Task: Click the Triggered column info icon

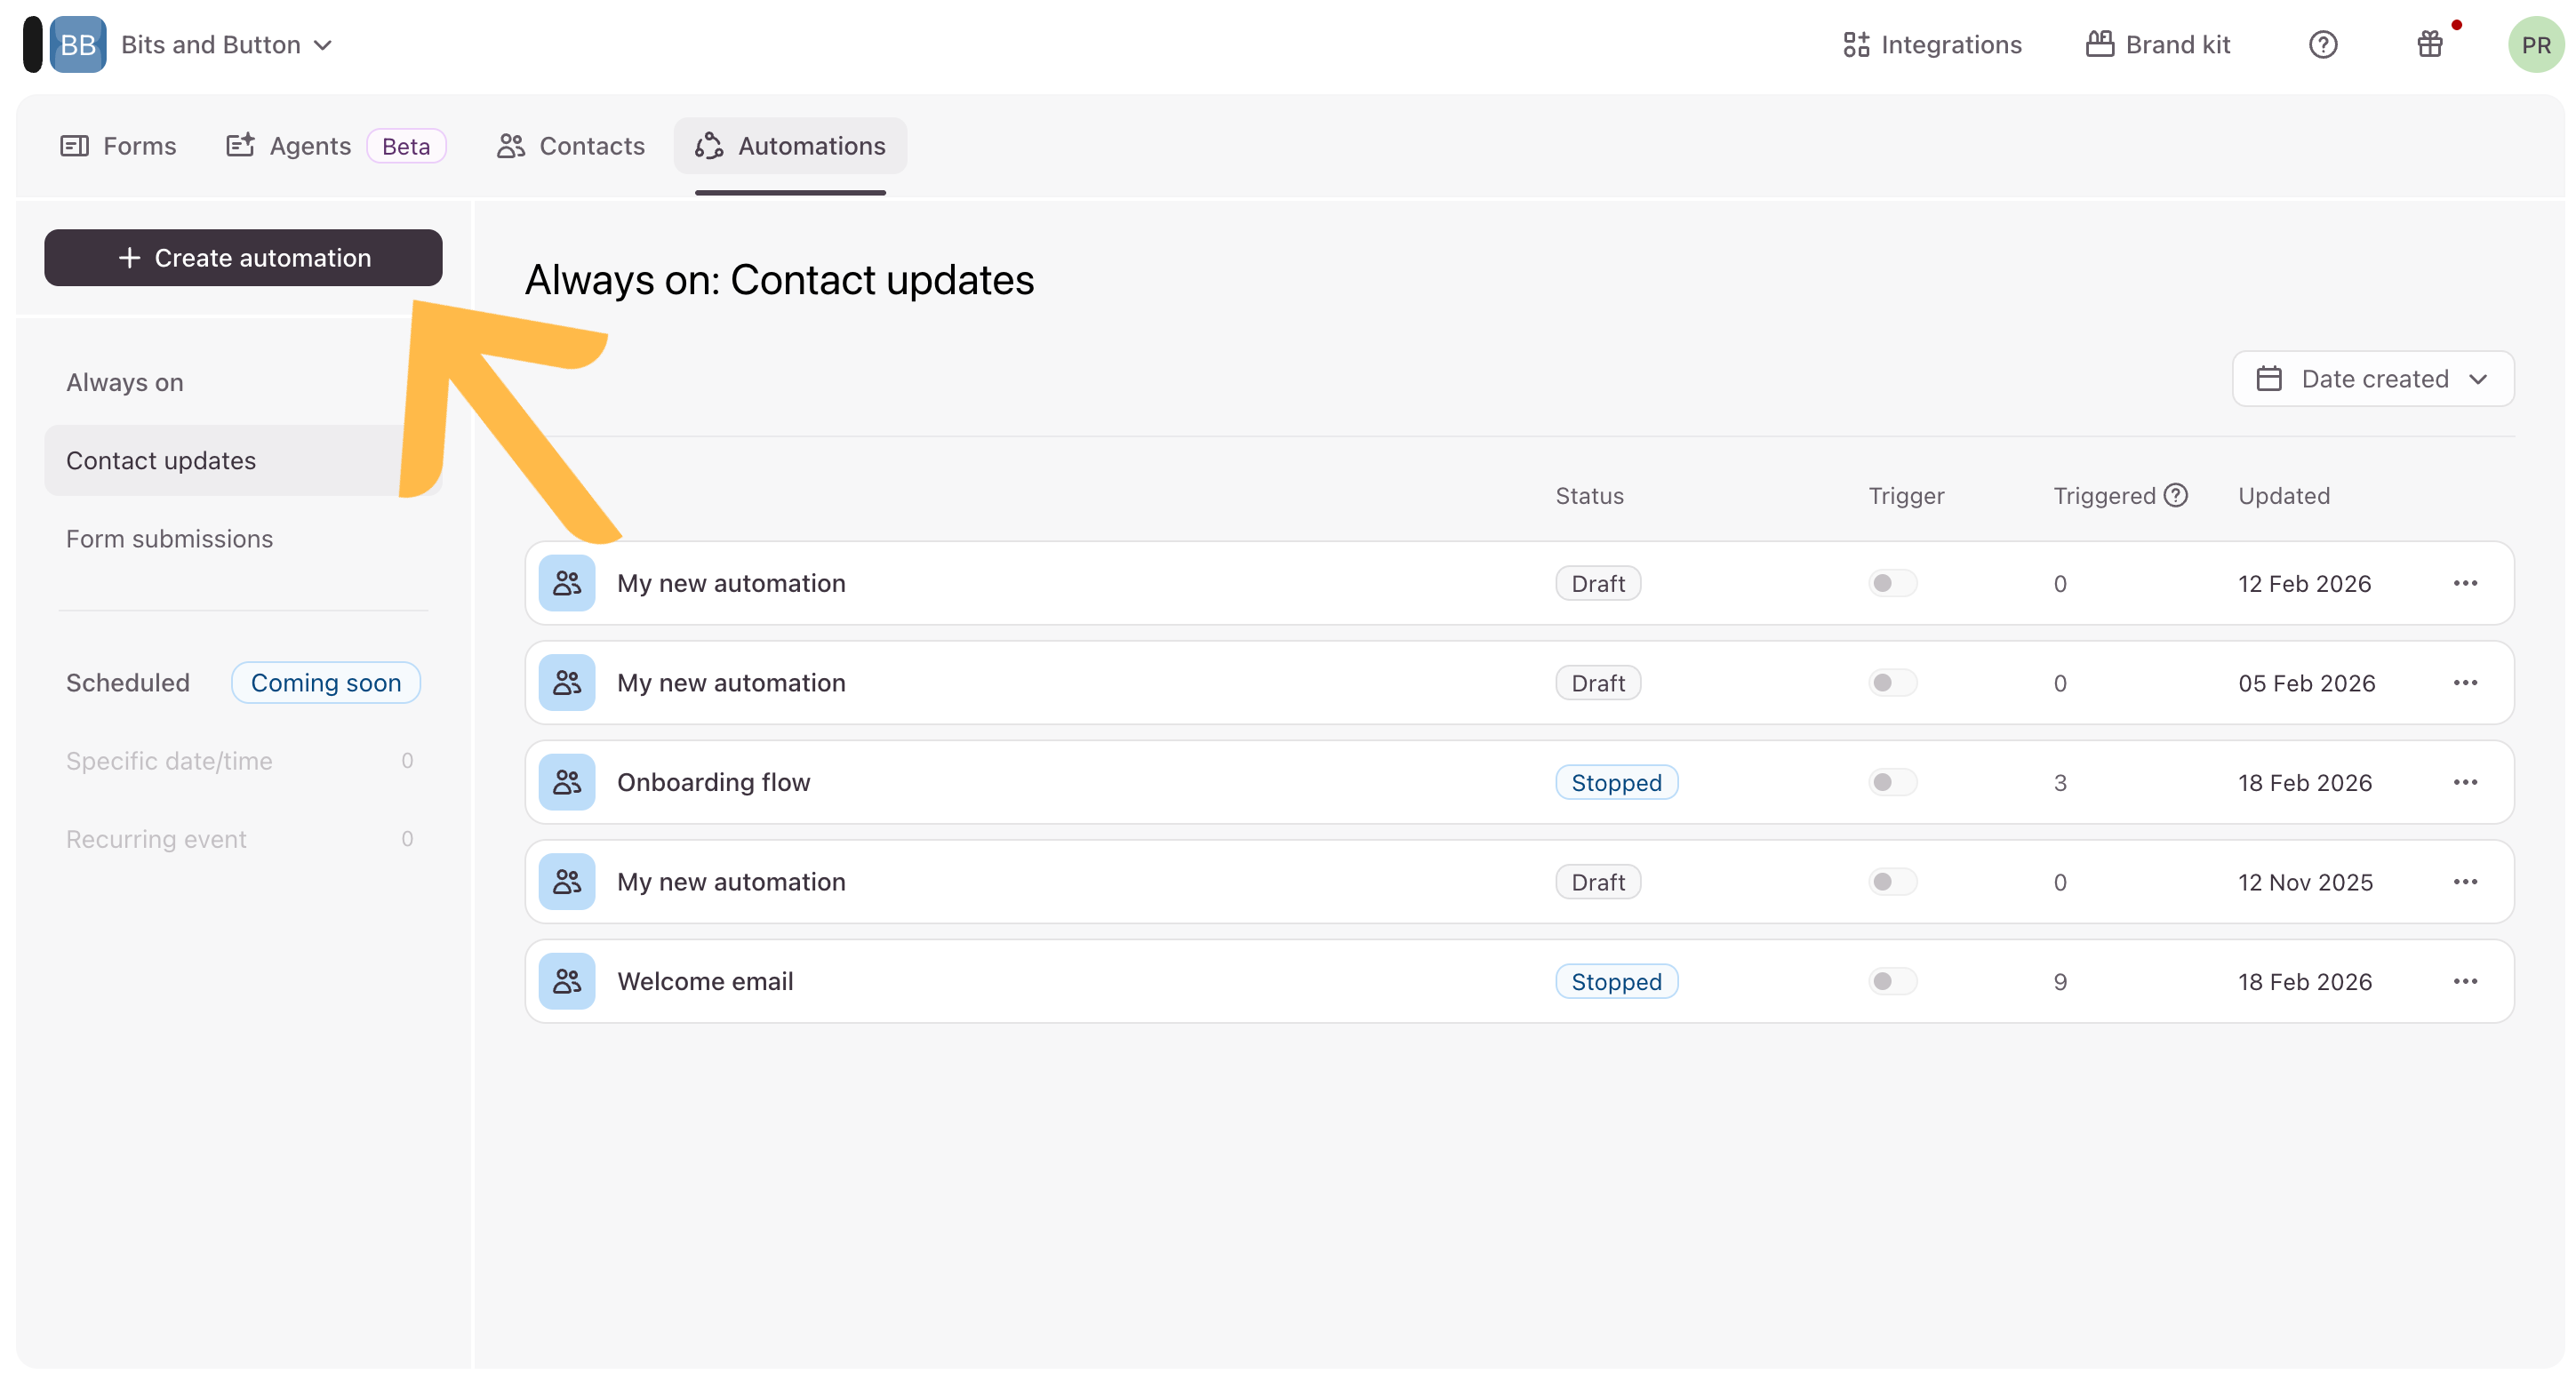Action: tap(2175, 495)
